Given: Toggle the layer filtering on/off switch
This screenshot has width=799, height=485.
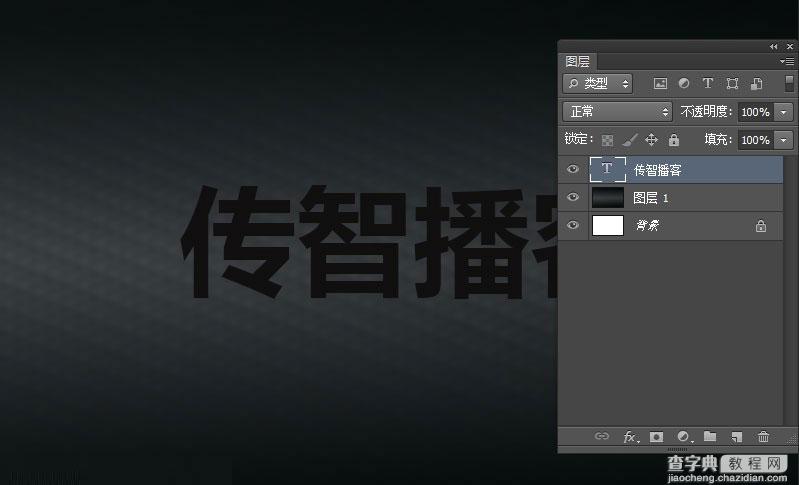Looking at the screenshot, I should [x=789, y=83].
